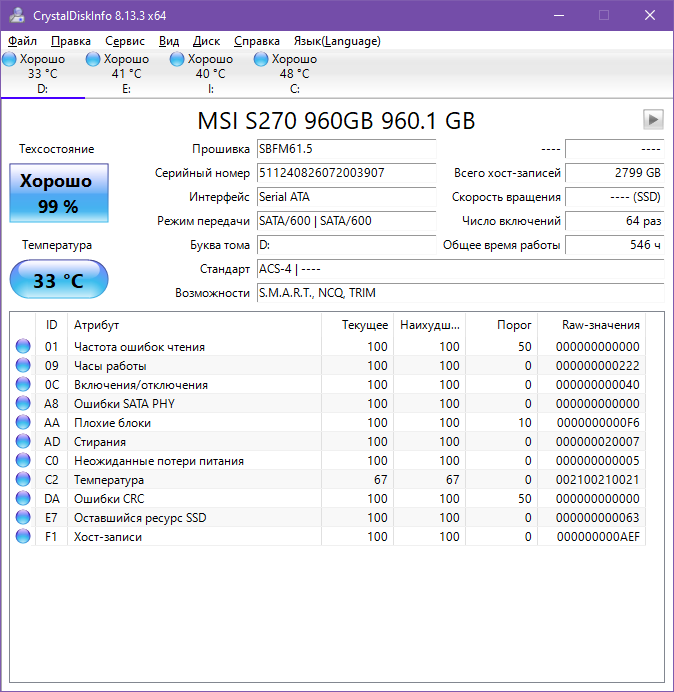Click the Буква тома field D:
674x692 pixels.
[346, 245]
